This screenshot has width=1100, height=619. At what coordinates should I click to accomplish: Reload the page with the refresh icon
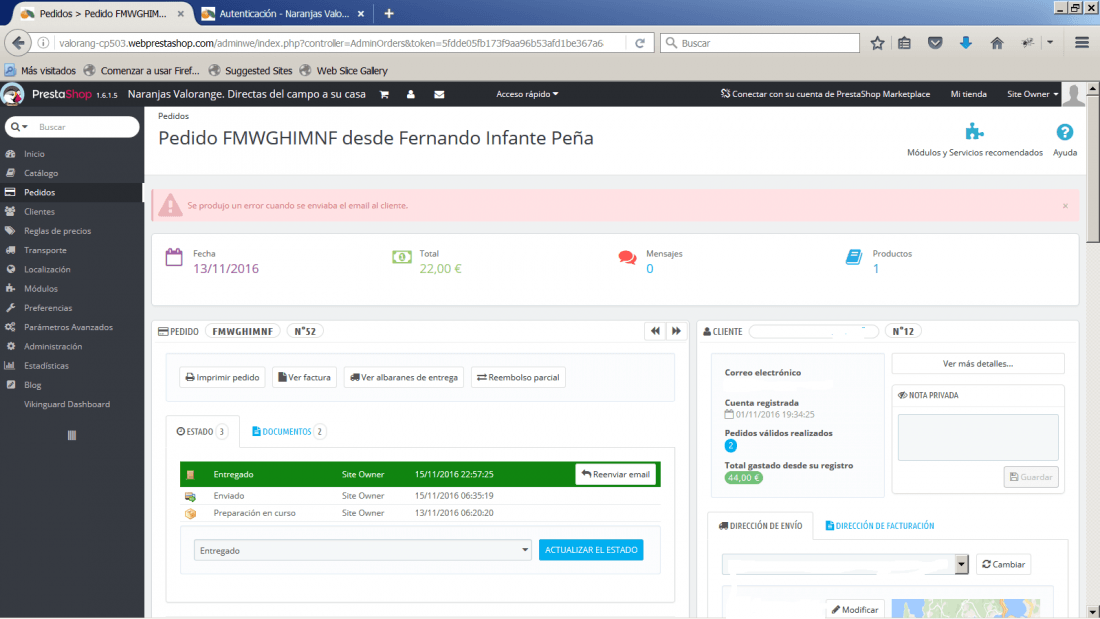tap(640, 43)
